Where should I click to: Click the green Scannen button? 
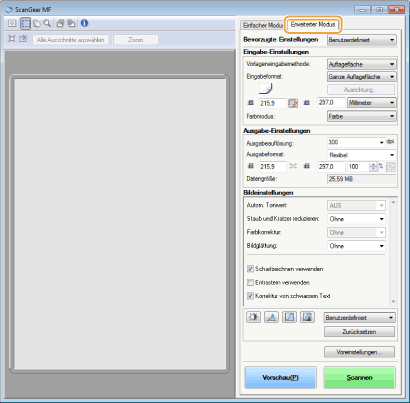359,377
